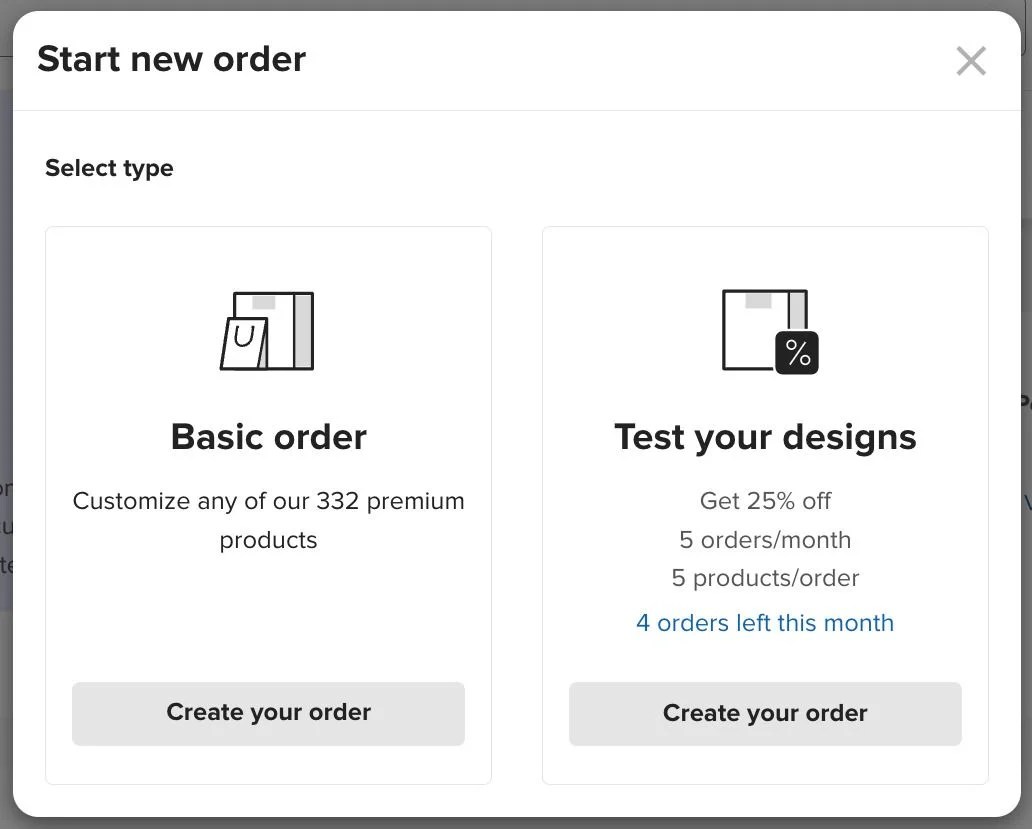Click the percent badge on the box icon
The width and height of the screenshot is (1032, 829).
(797, 353)
